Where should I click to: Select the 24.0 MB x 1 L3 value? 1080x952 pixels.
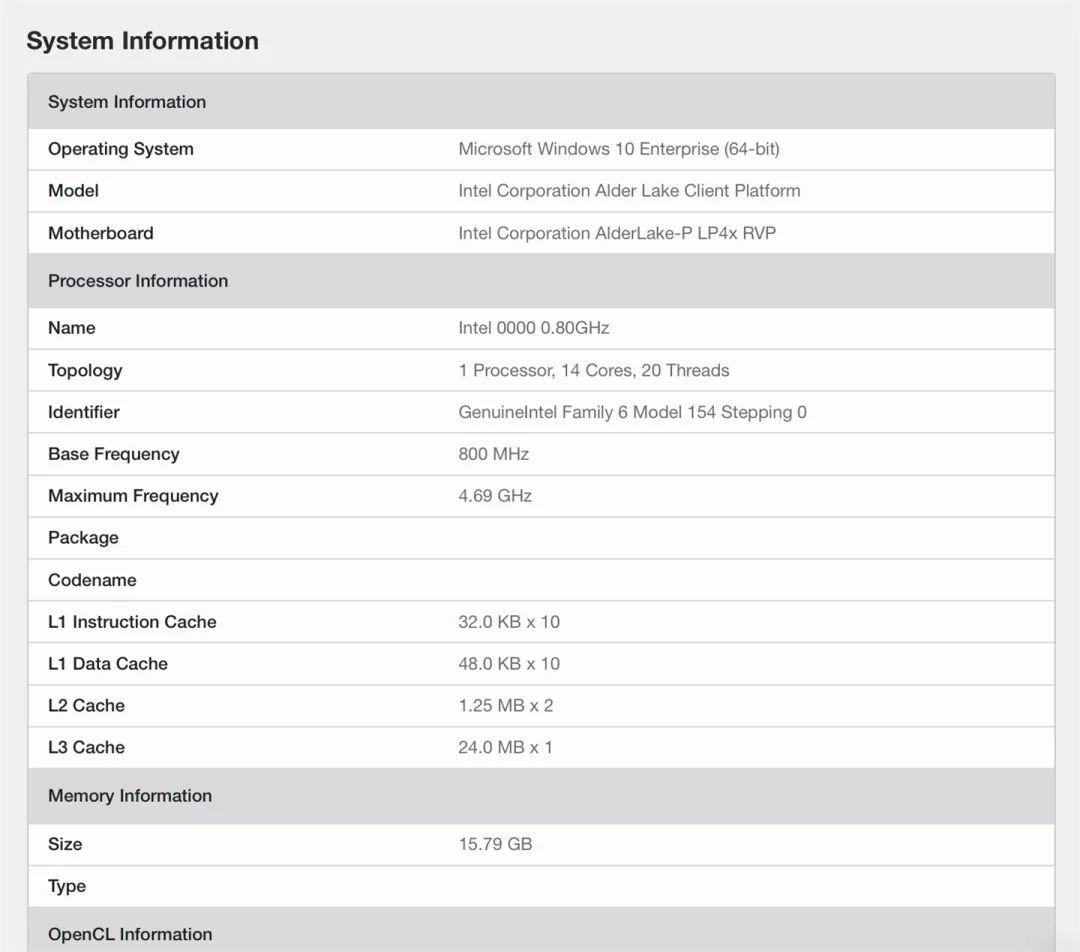(505, 748)
